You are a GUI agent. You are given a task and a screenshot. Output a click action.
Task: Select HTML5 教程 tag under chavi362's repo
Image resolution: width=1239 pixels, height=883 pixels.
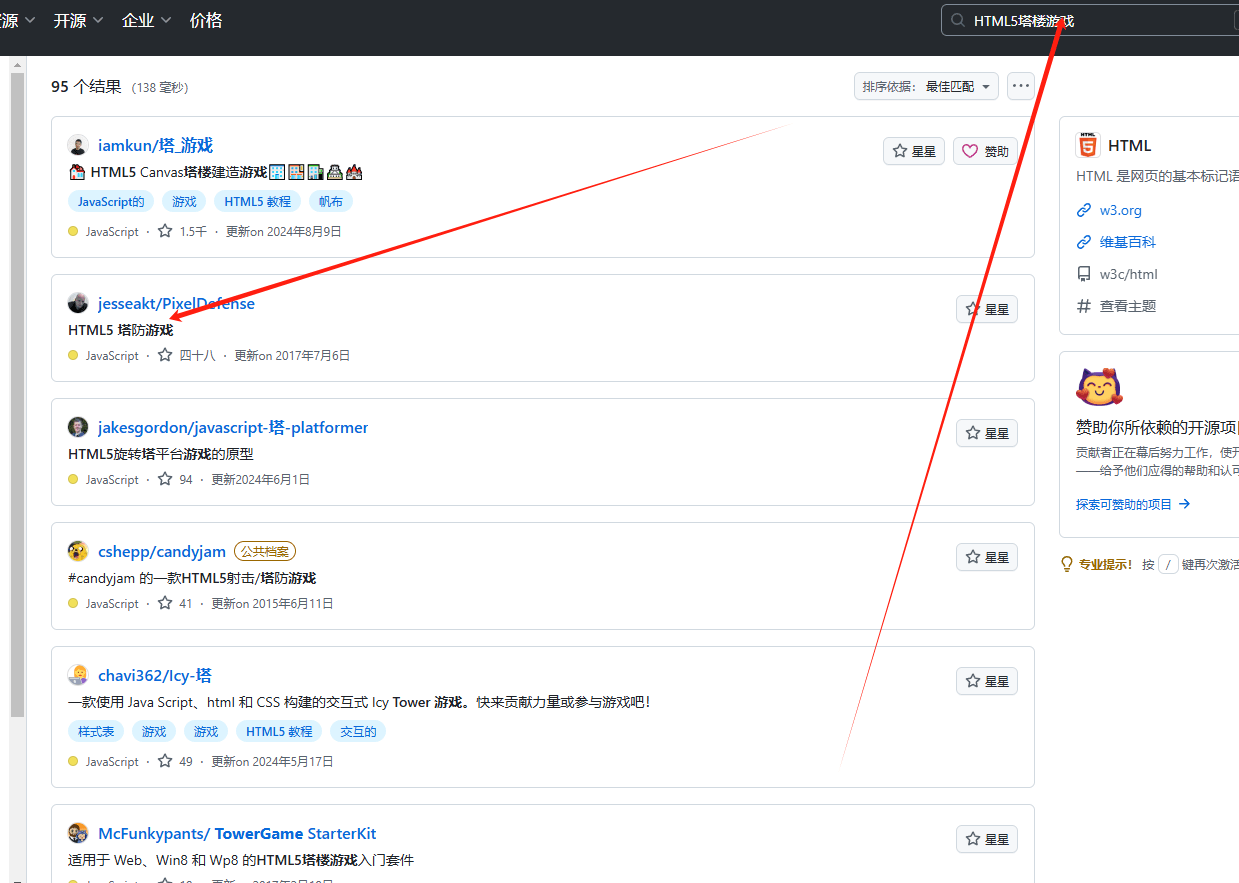pyautogui.click(x=280, y=731)
